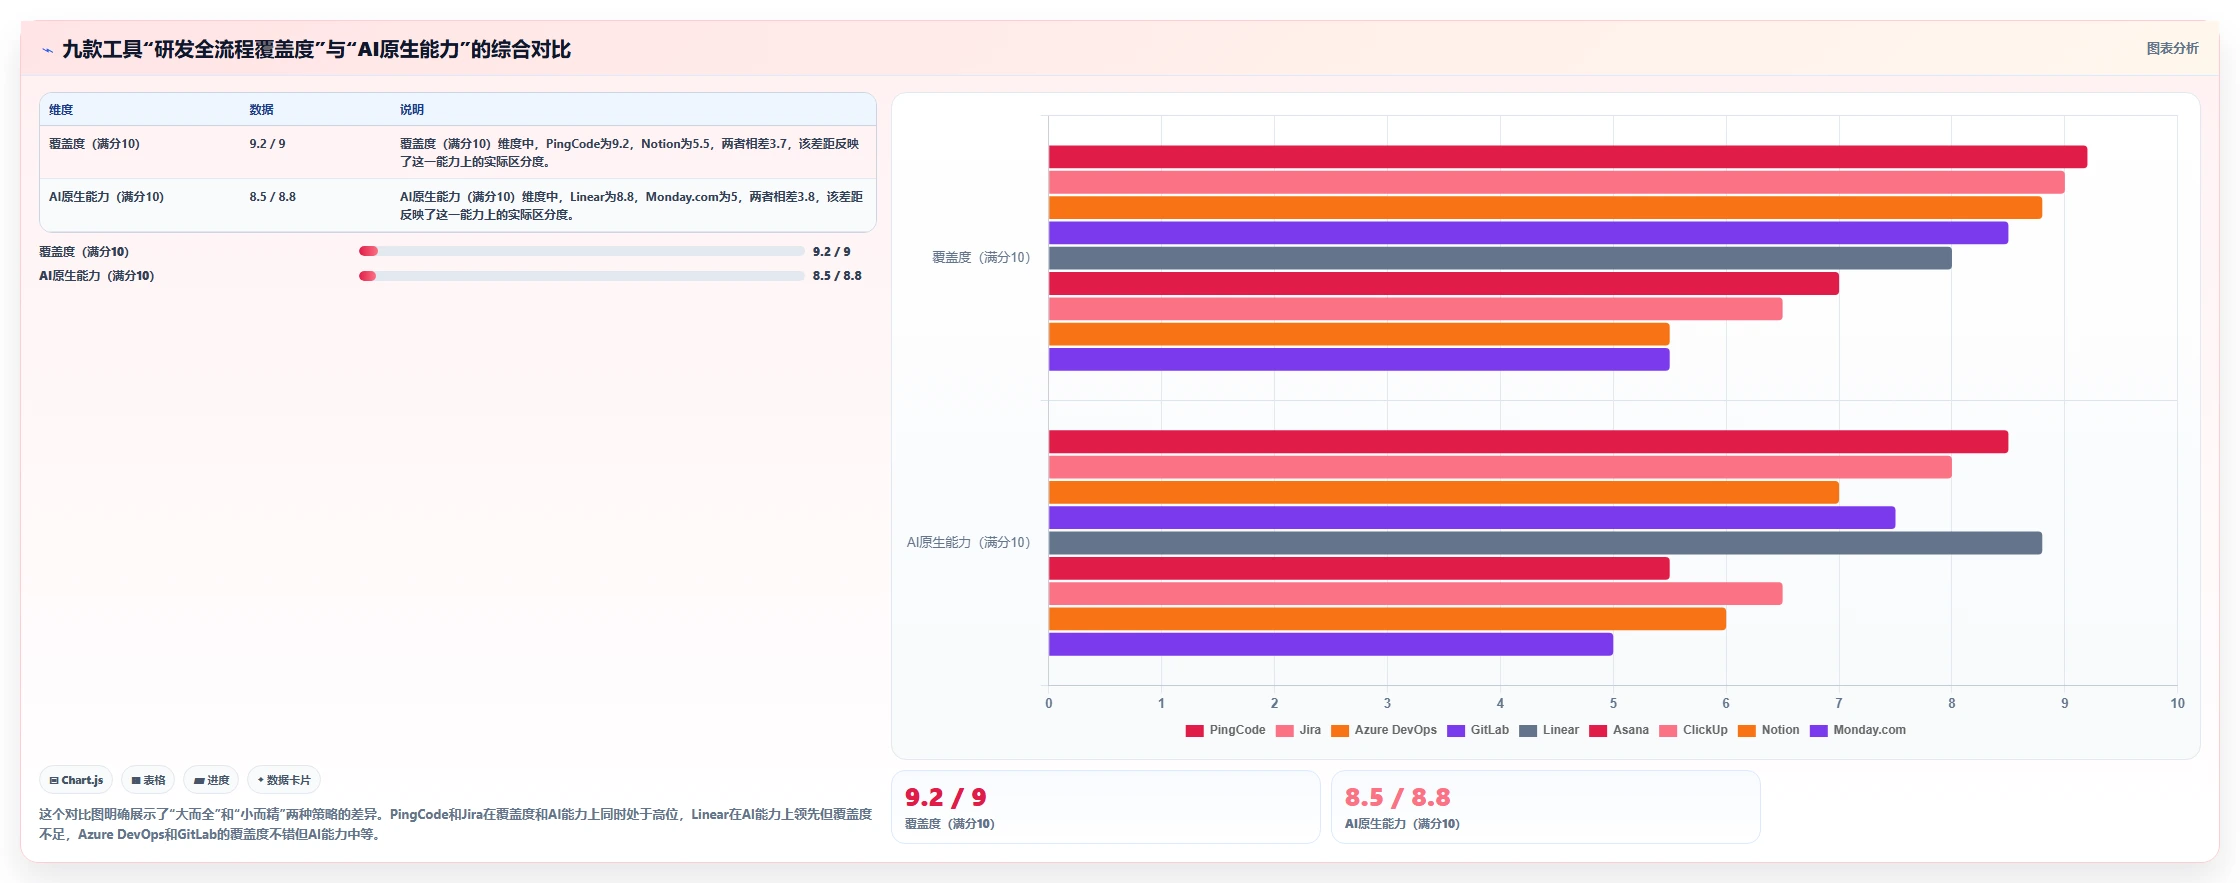Viewport: 2240px width, 883px height.
Task: Click the Azure DevOps bar in the 覆盖度 group
Action: (x=1545, y=208)
